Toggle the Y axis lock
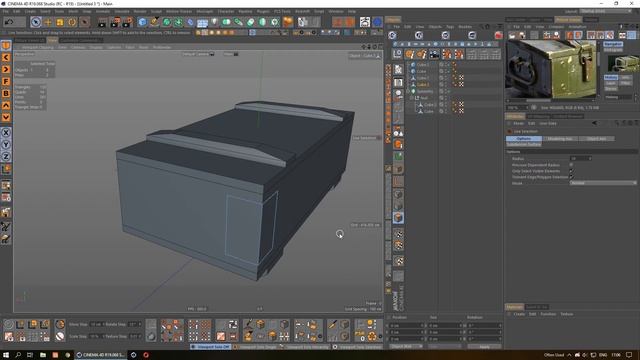 (x=6, y=144)
